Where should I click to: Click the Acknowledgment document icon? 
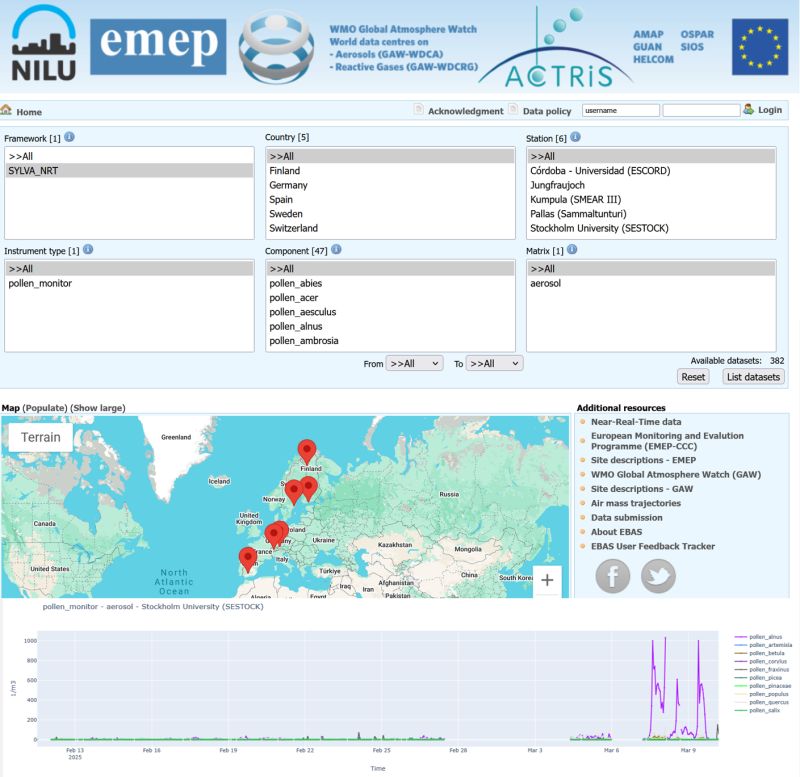click(418, 109)
